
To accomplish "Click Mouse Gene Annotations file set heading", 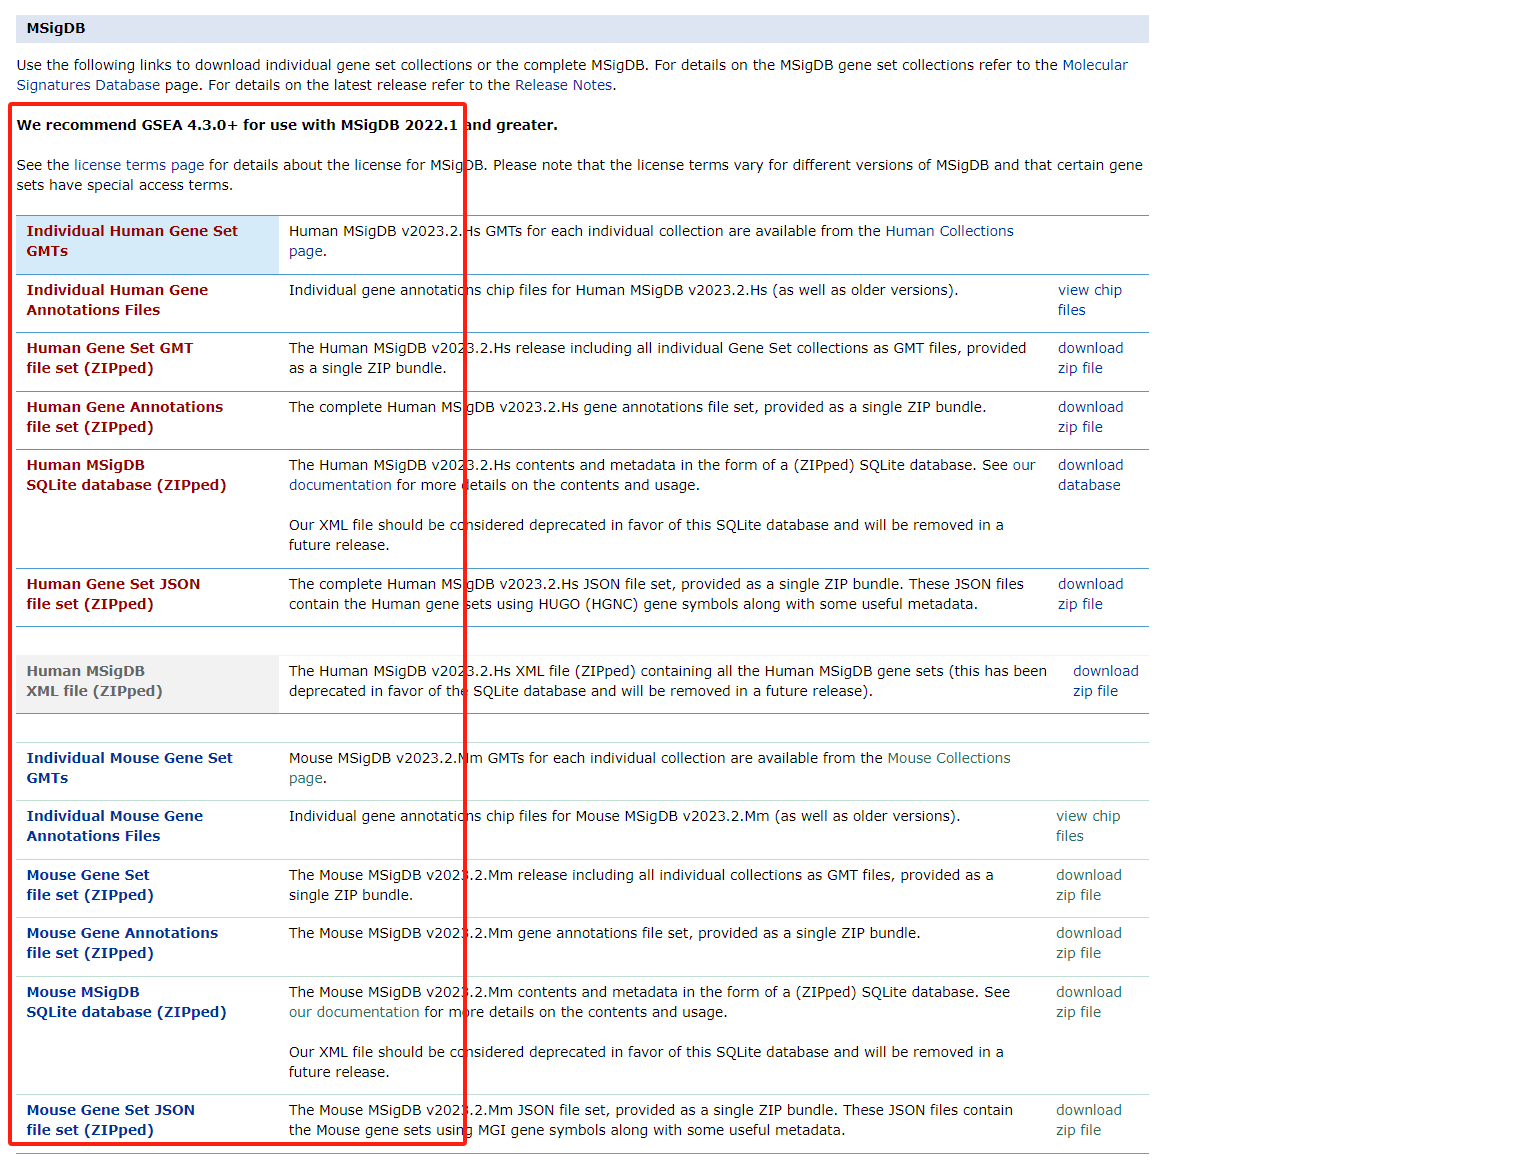I will [122, 943].
